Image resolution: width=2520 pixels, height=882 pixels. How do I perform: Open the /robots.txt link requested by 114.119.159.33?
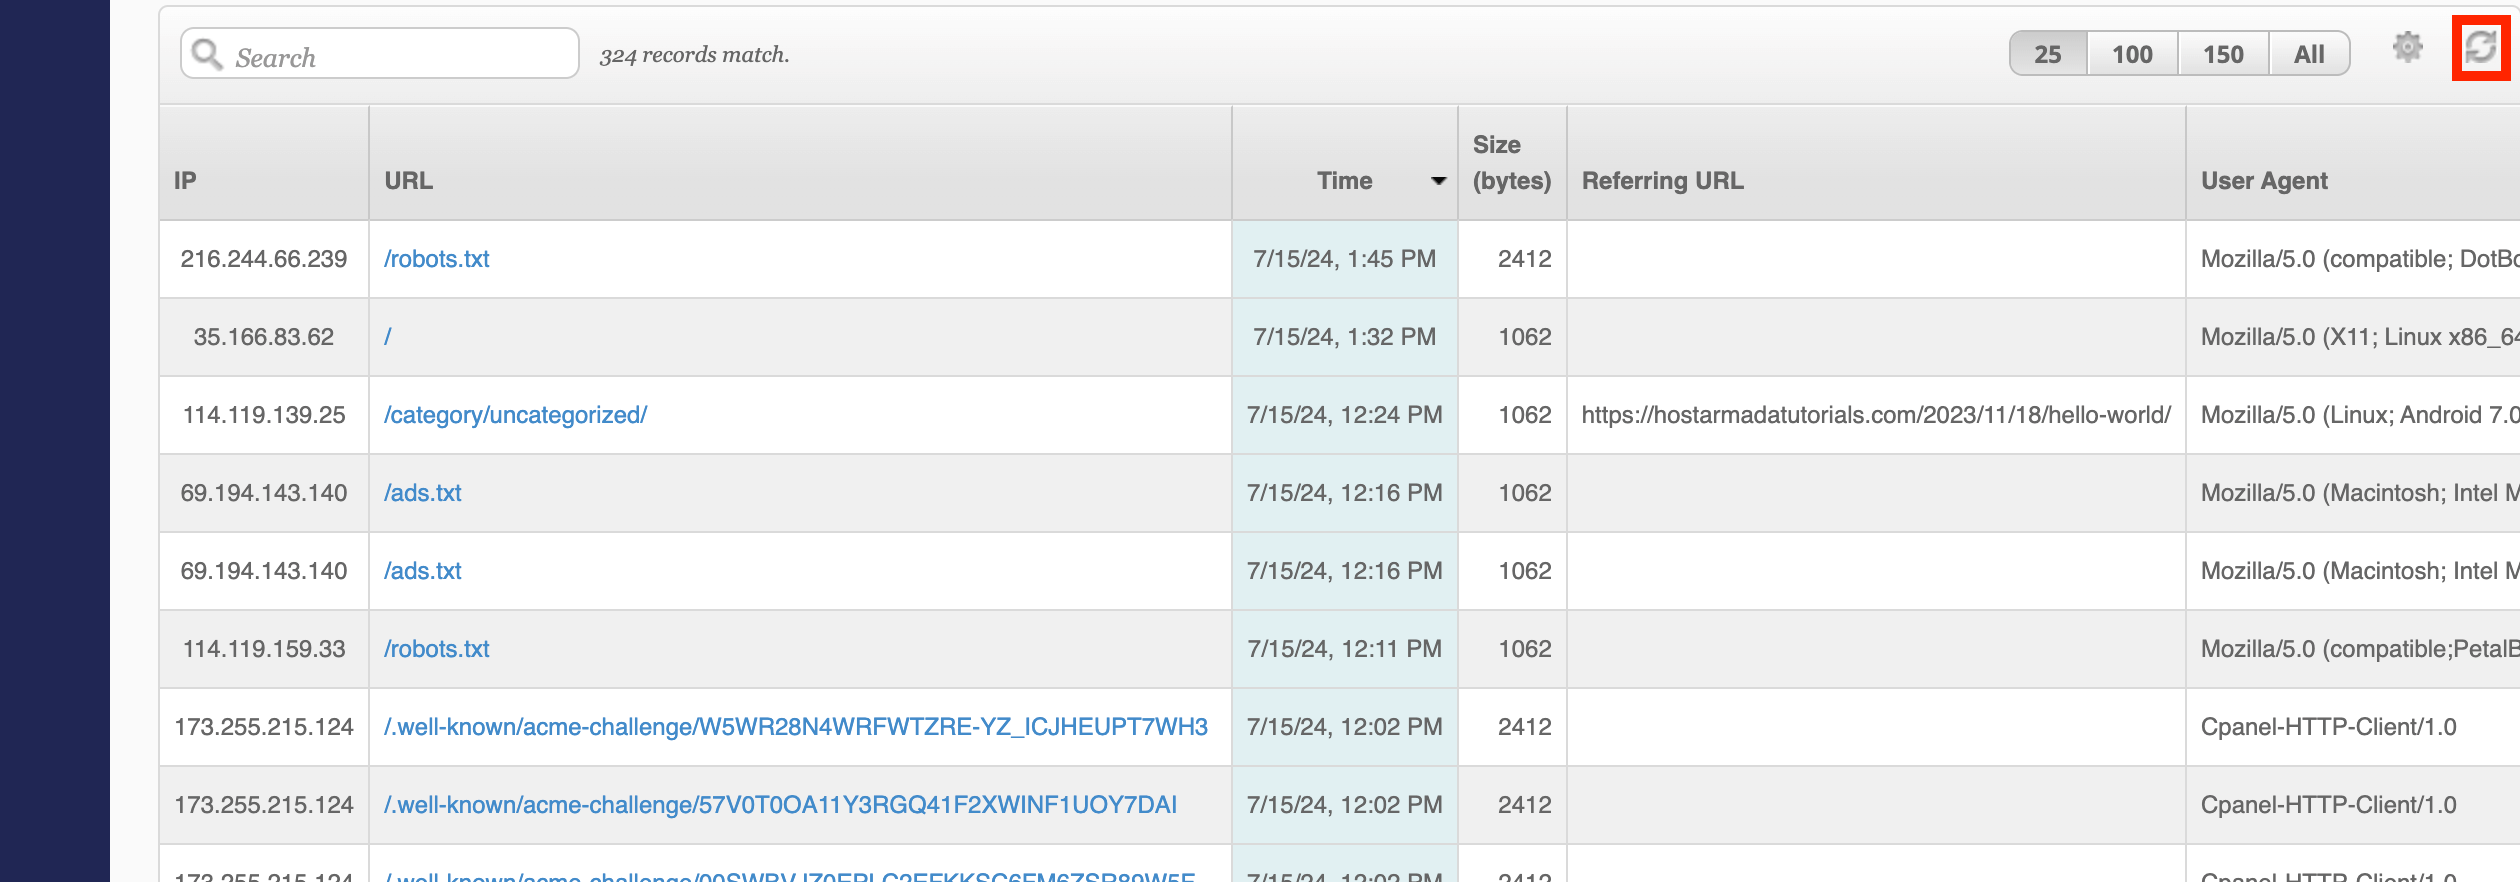[437, 649]
